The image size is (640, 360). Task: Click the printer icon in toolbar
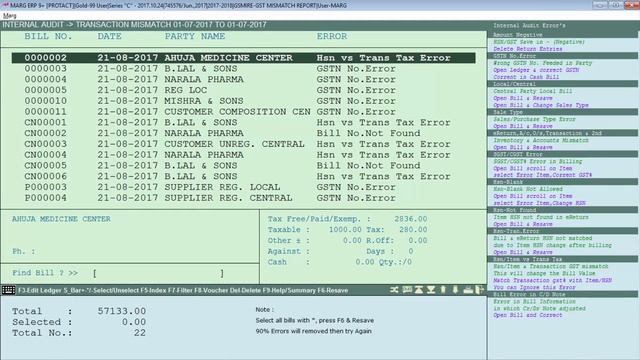point(468,290)
